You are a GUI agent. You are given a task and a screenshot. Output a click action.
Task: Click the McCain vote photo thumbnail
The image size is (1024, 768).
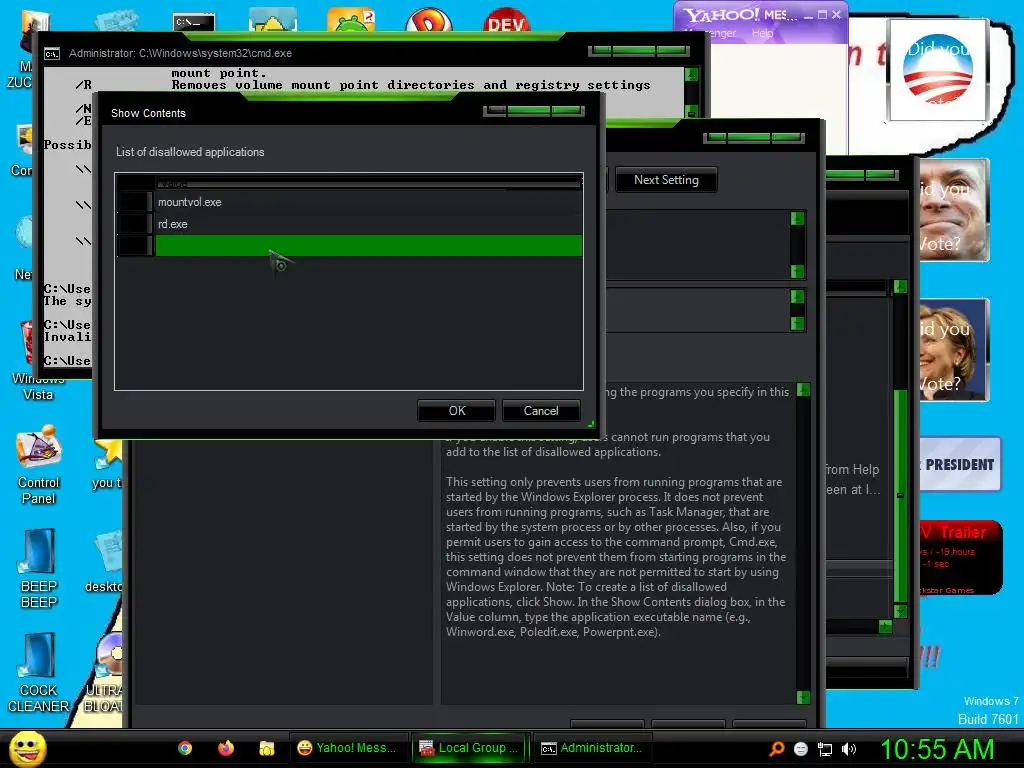tap(953, 210)
